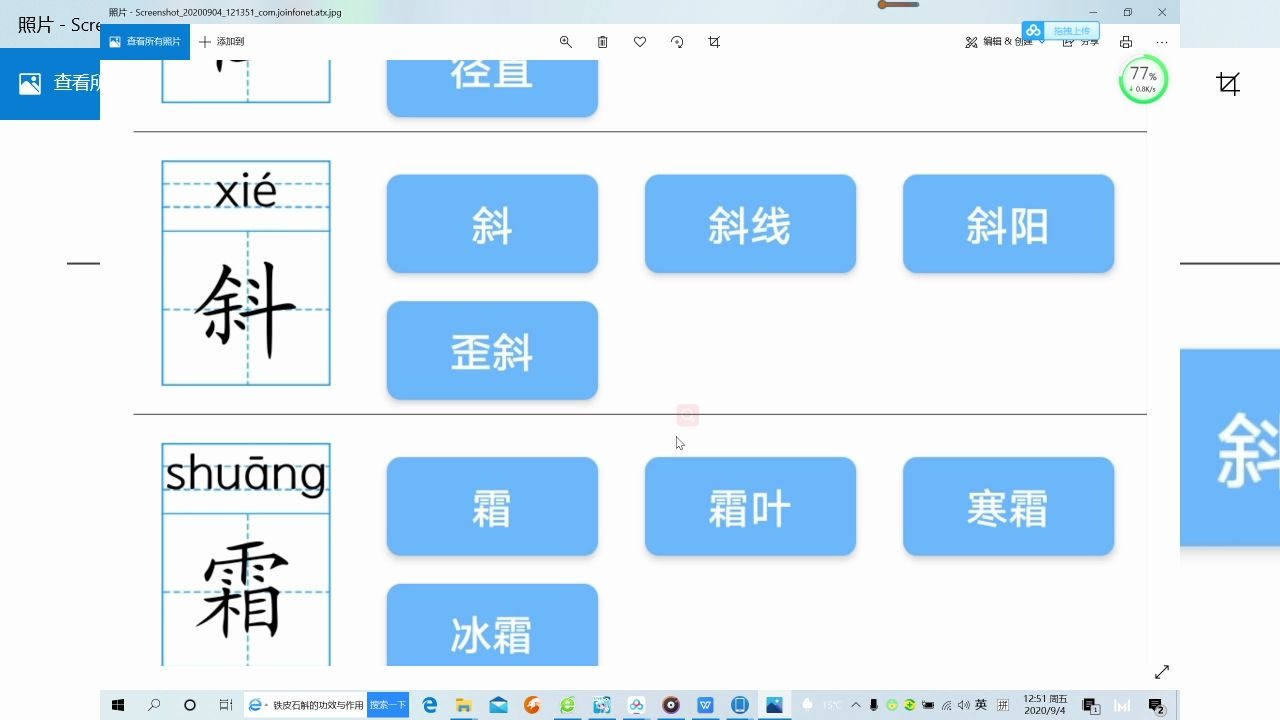Click the zoom magnifier icon in Photos toolbar
1280x720 pixels.
pyautogui.click(x=565, y=42)
